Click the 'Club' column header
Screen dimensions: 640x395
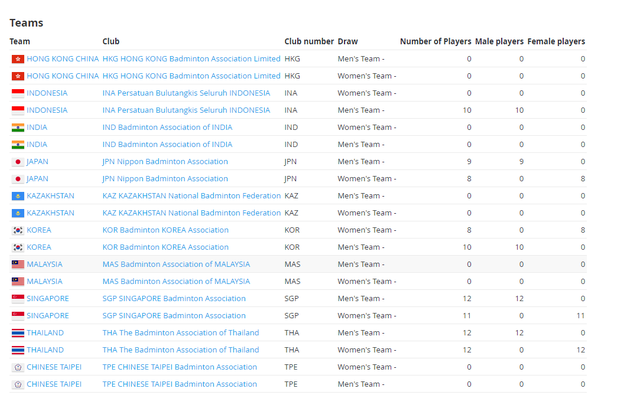(x=111, y=42)
